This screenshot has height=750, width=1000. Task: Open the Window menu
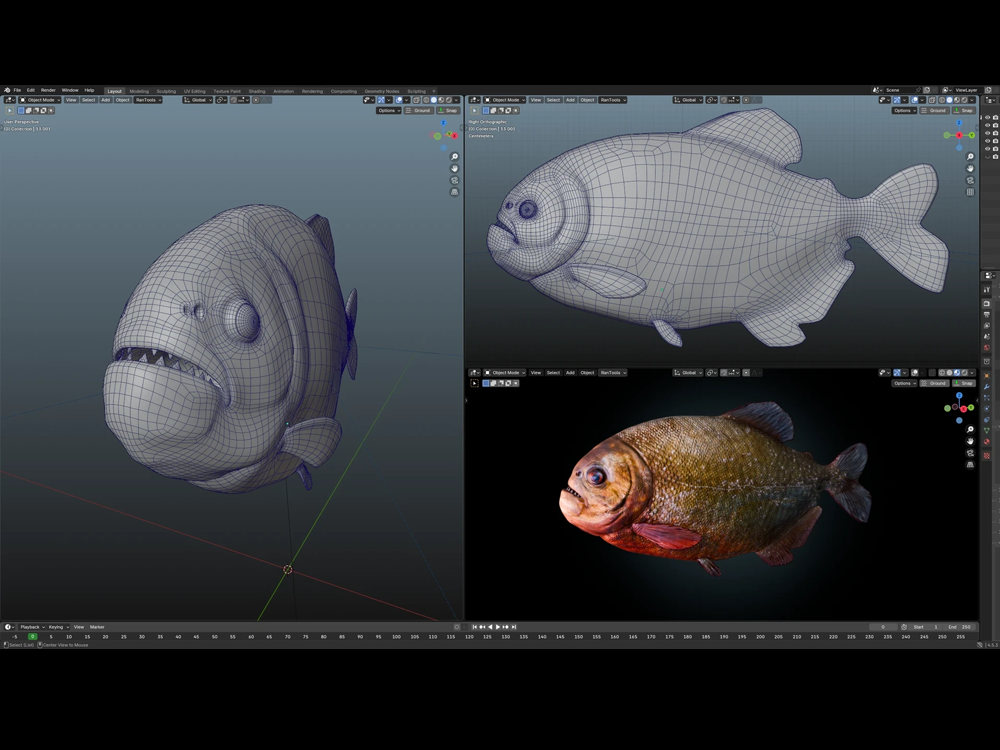click(x=70, y=90)
